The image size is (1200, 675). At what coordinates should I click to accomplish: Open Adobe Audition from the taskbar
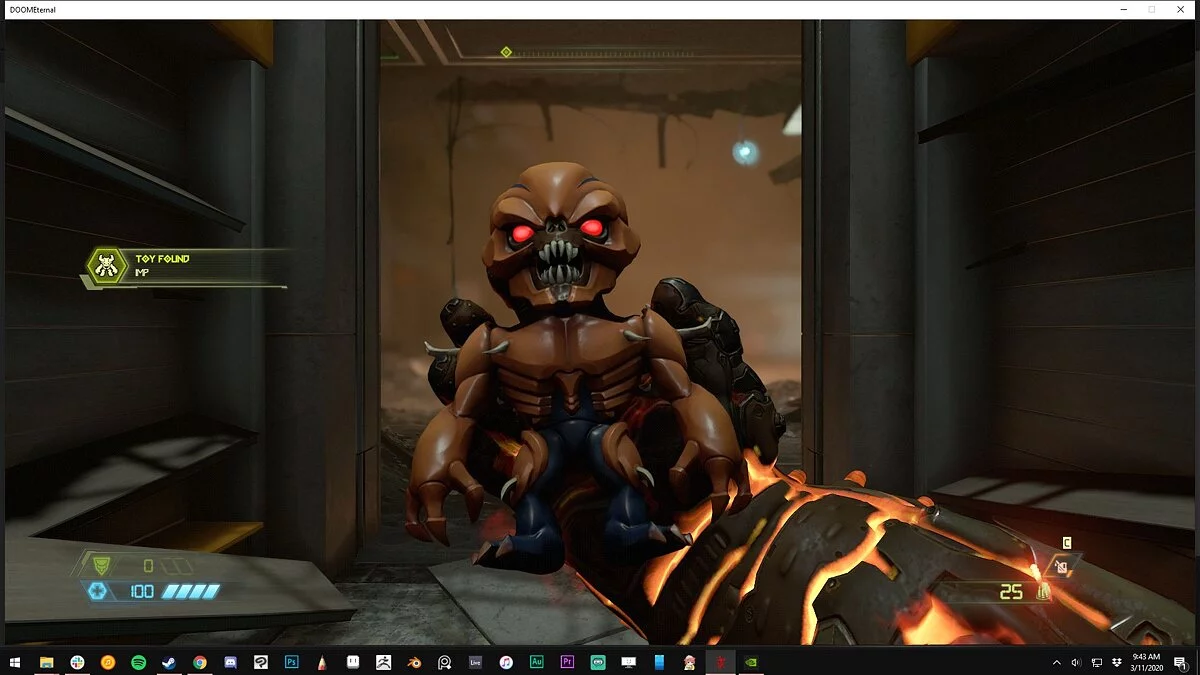(x=536, y=662)
